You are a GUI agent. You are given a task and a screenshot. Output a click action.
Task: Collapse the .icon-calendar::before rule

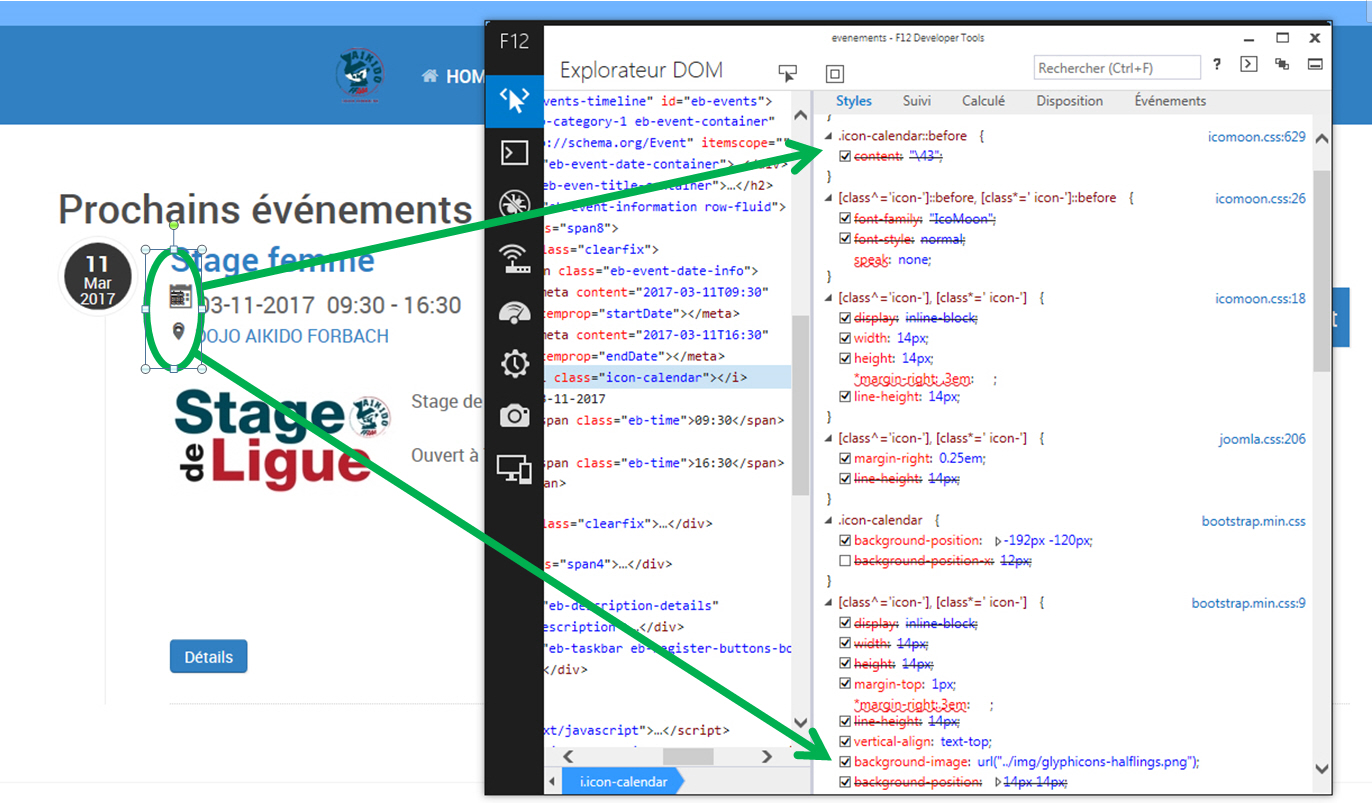[828, 136]
